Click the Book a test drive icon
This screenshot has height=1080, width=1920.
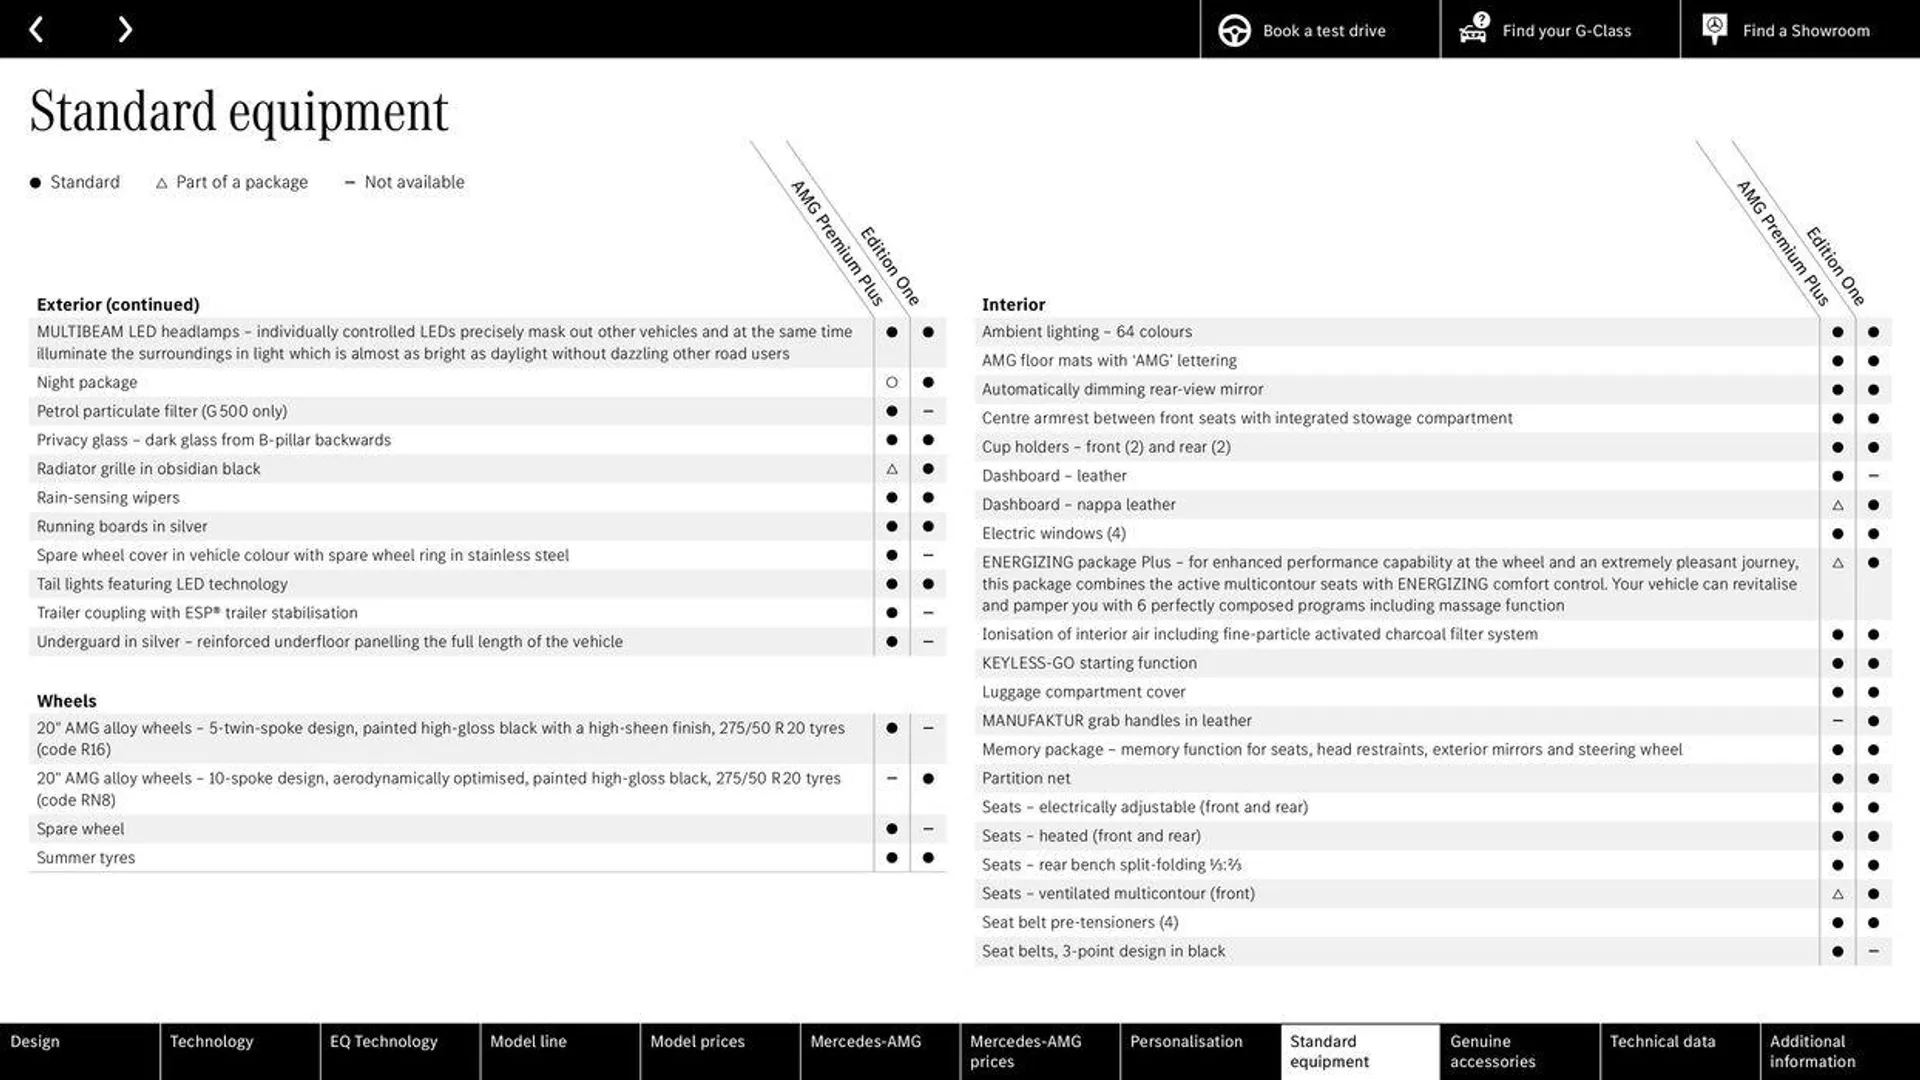pyautogui.click(x=1232, y=29)
